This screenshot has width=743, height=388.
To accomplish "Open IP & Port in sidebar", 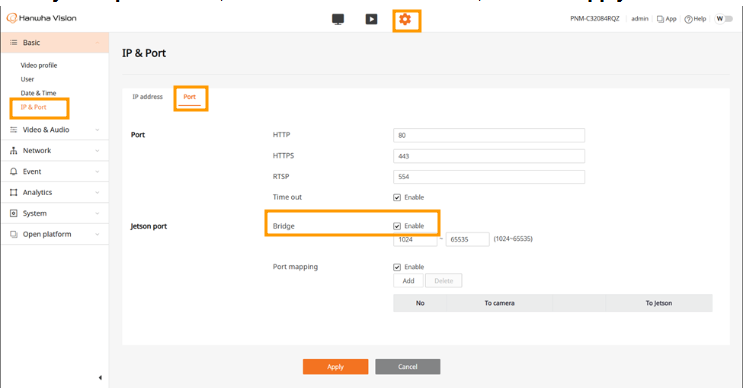I will 33,107.
